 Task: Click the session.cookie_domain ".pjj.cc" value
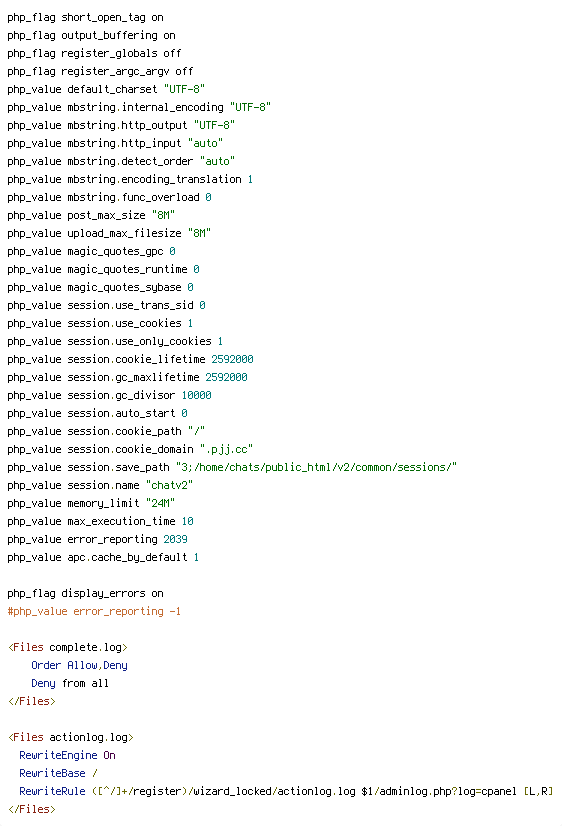pos(226,449)
